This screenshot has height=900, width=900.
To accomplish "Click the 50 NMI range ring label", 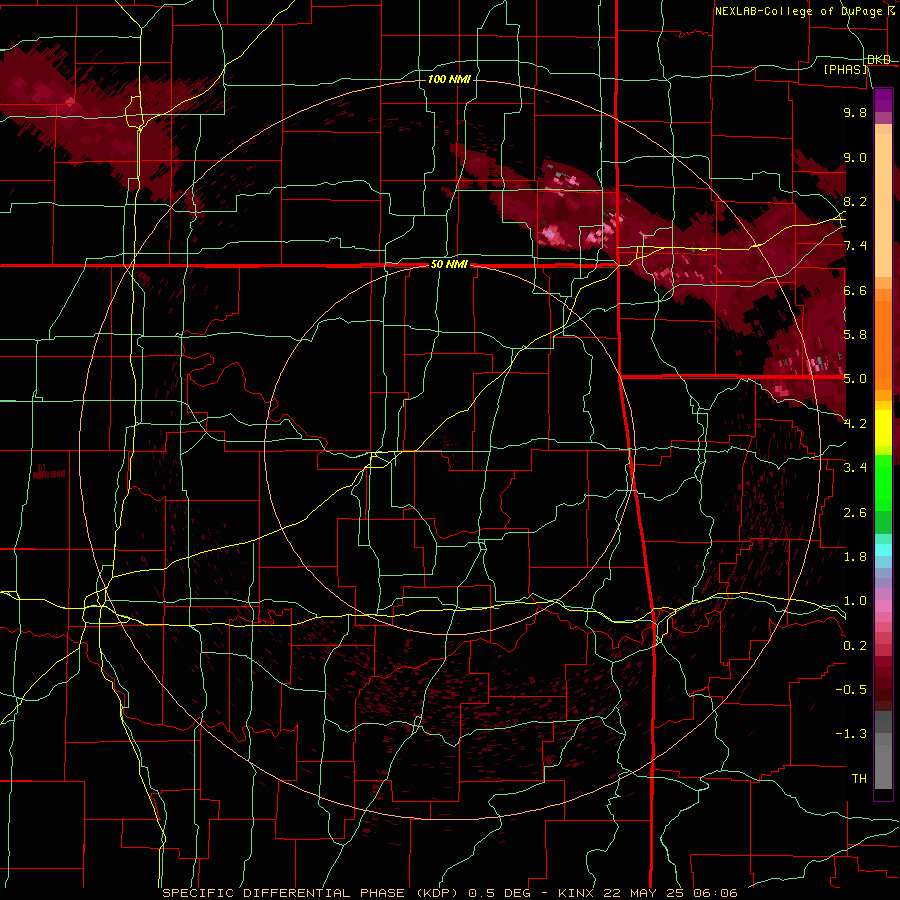I will [449, 265].
